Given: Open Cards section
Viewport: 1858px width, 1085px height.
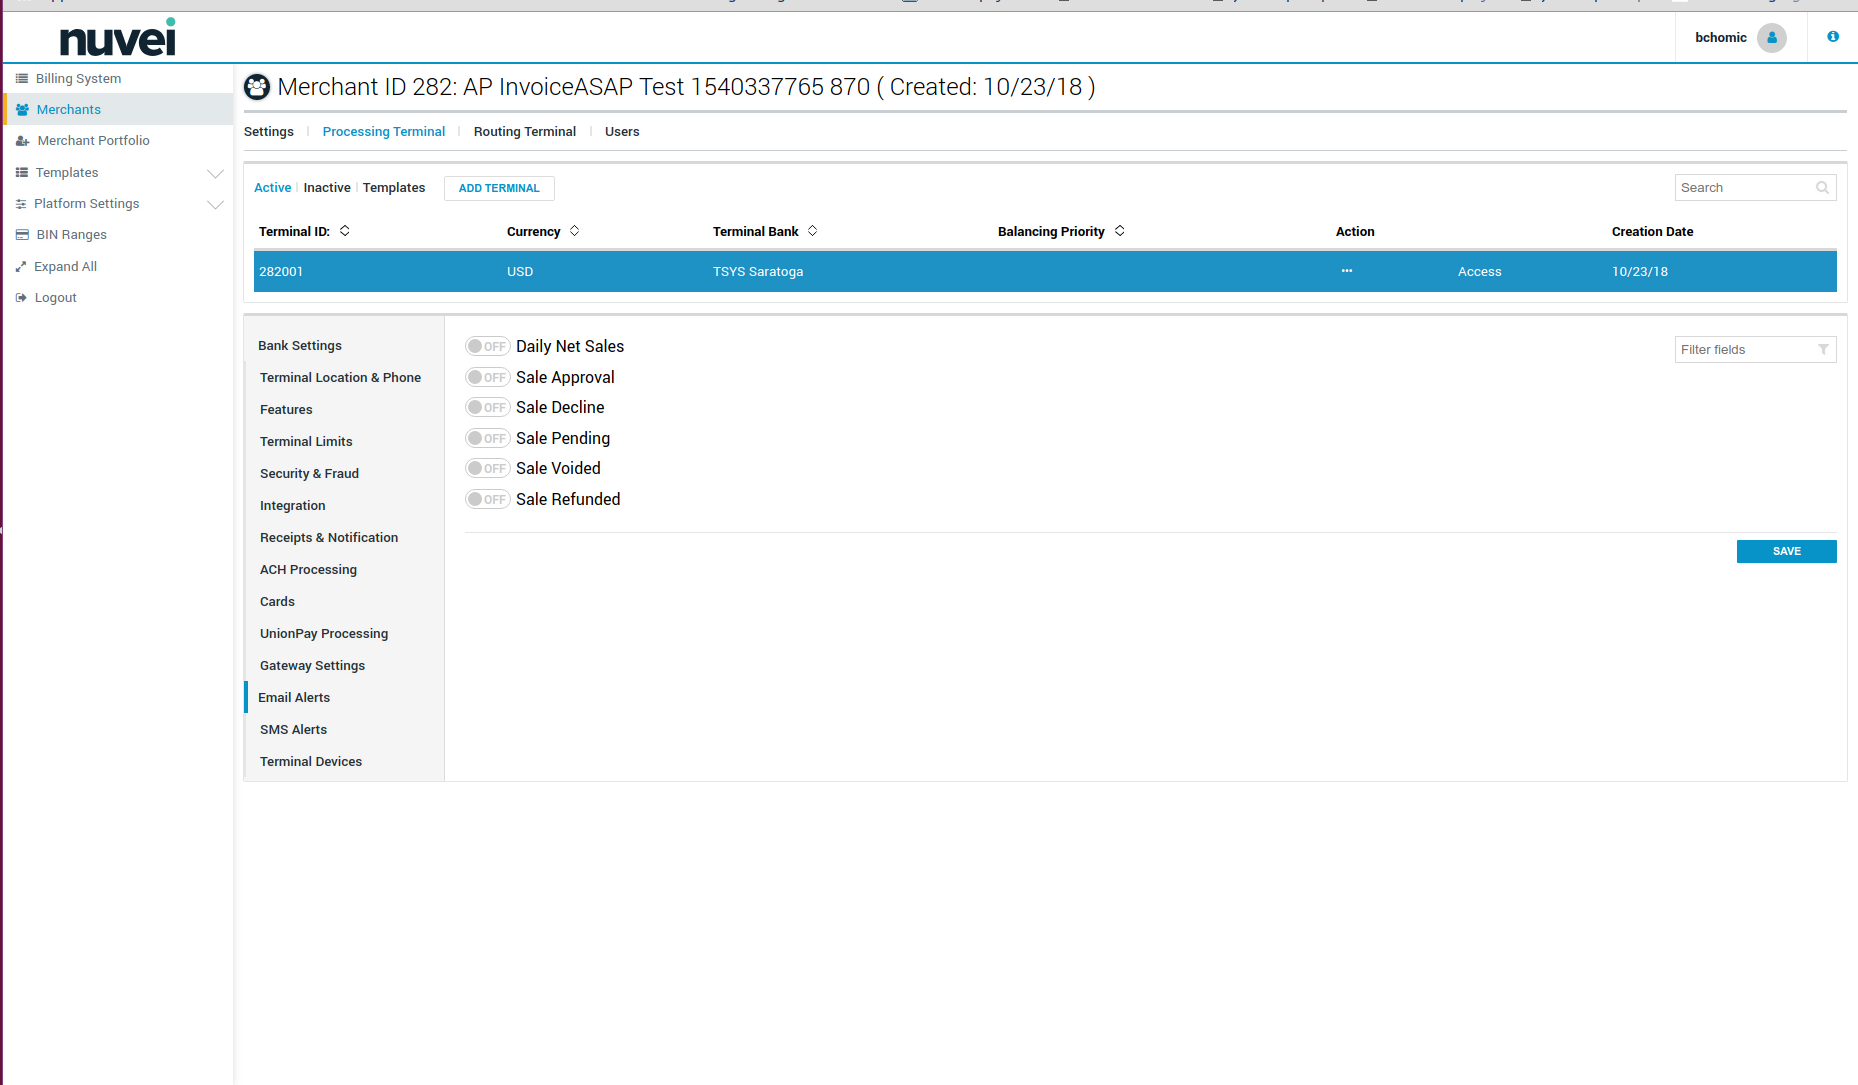Looking at the screenshot, I should (277, 602).
